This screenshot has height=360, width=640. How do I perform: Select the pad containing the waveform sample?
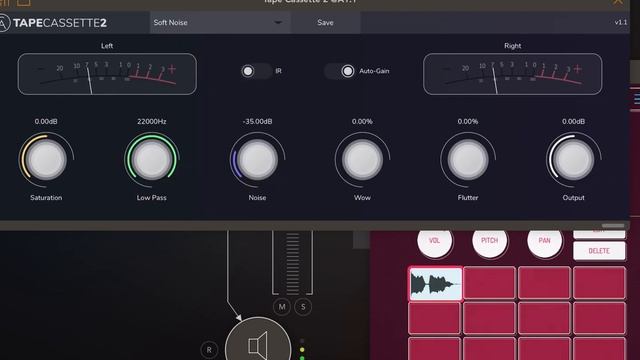click(435, 283)
